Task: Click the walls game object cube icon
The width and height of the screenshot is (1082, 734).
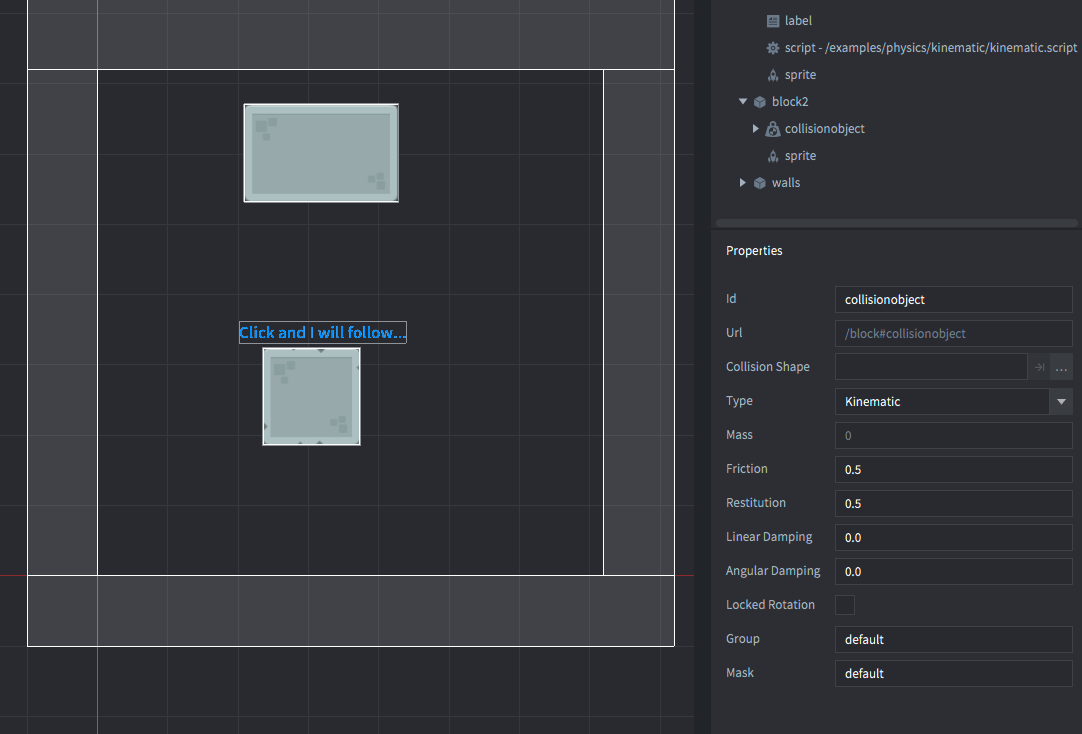Action: tap(760, 184)
